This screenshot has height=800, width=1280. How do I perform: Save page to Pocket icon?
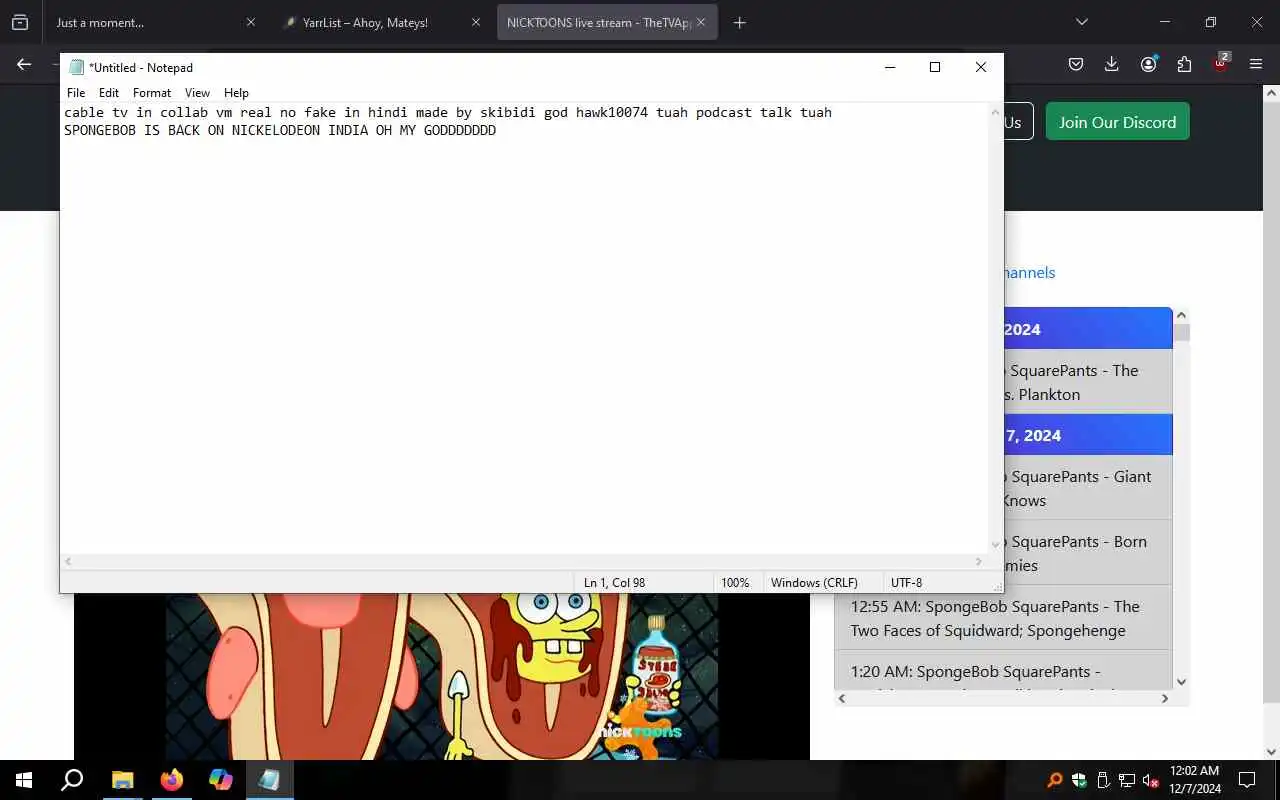(x=1076, y=64)
